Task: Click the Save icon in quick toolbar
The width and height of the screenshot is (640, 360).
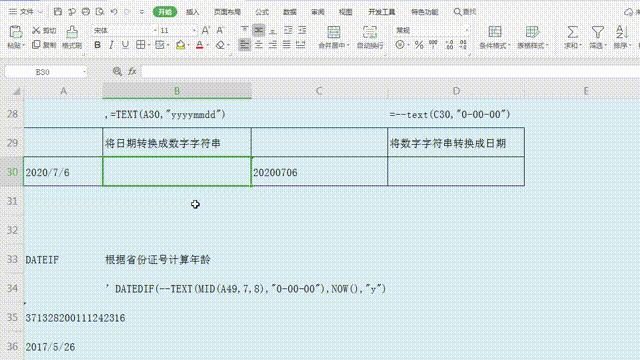Action: tap(58, 12)
